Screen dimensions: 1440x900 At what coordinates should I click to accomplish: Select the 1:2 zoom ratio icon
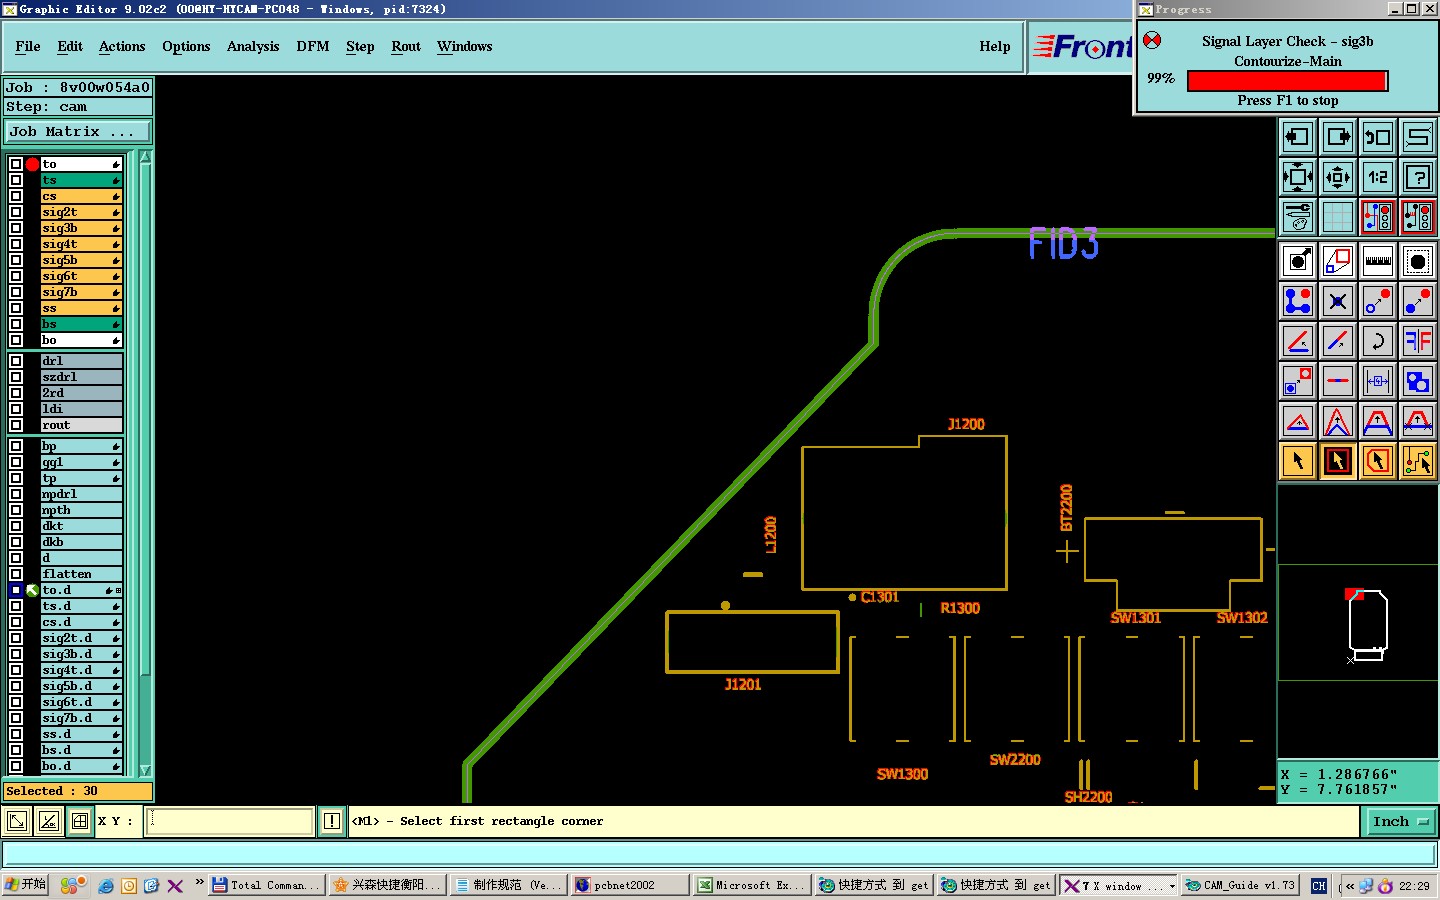1377,178
